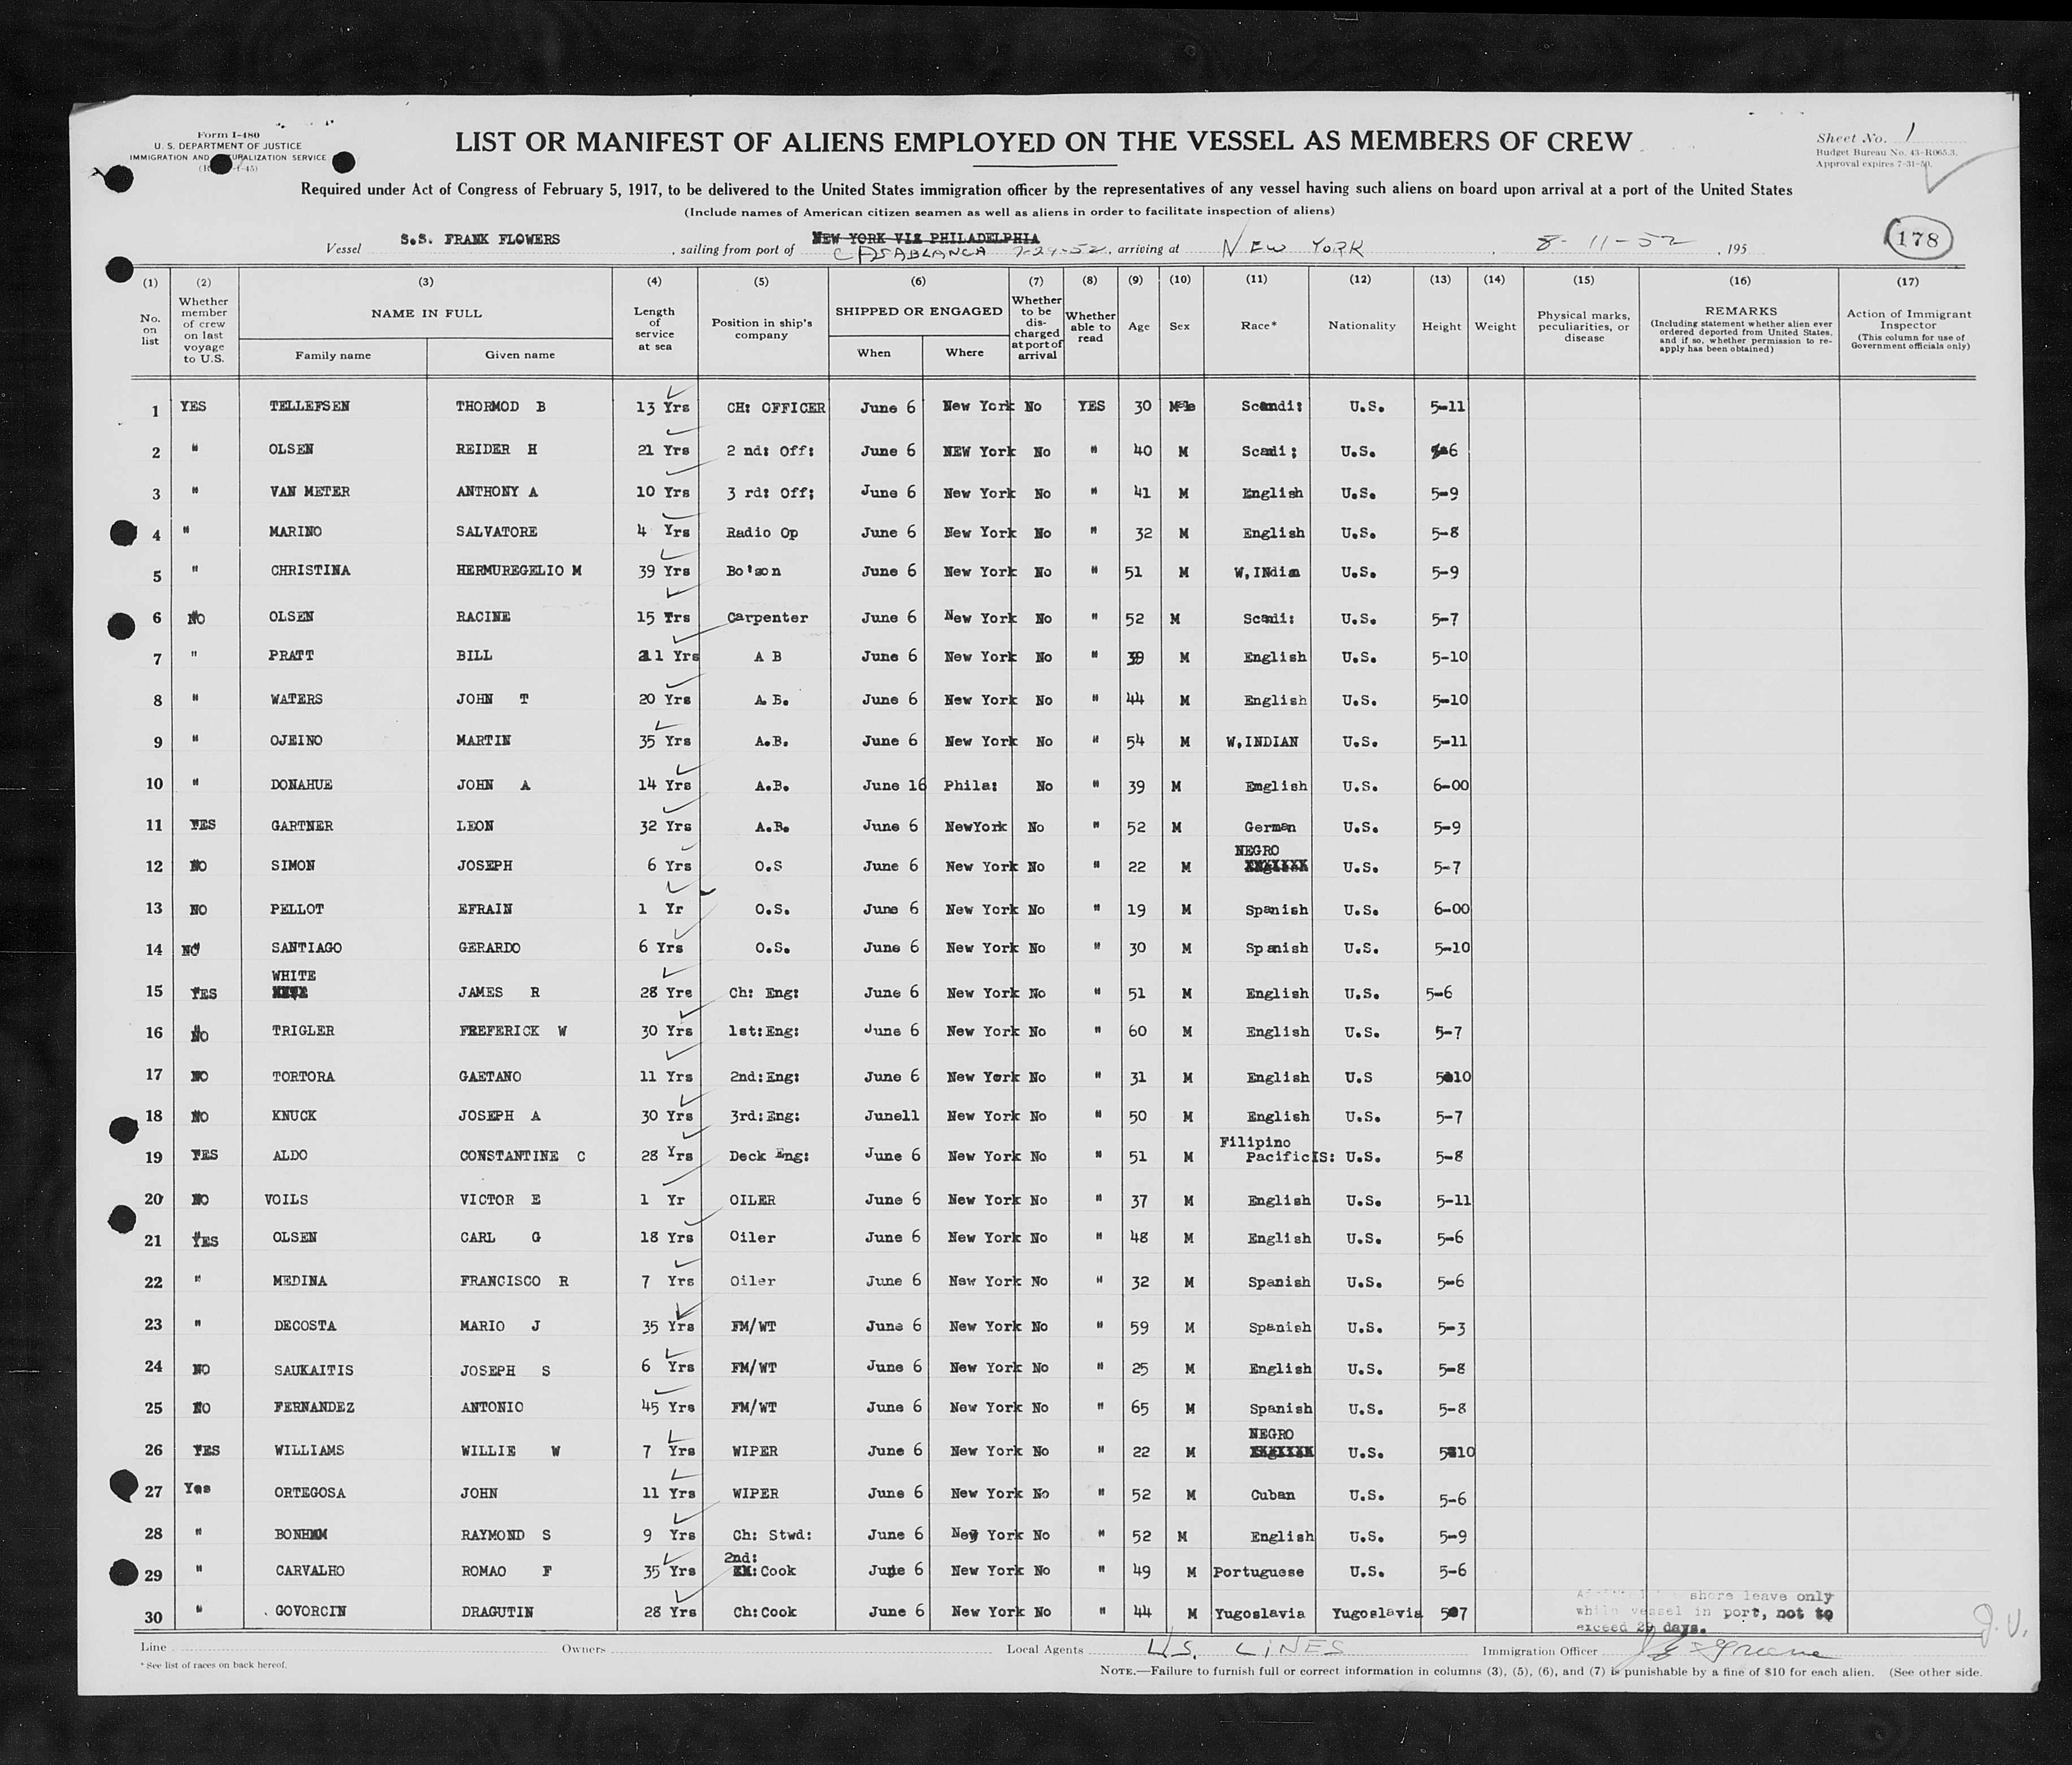2072x1765 pixels.
Task: Click the given name CARL G
Action: [501, 1237]
